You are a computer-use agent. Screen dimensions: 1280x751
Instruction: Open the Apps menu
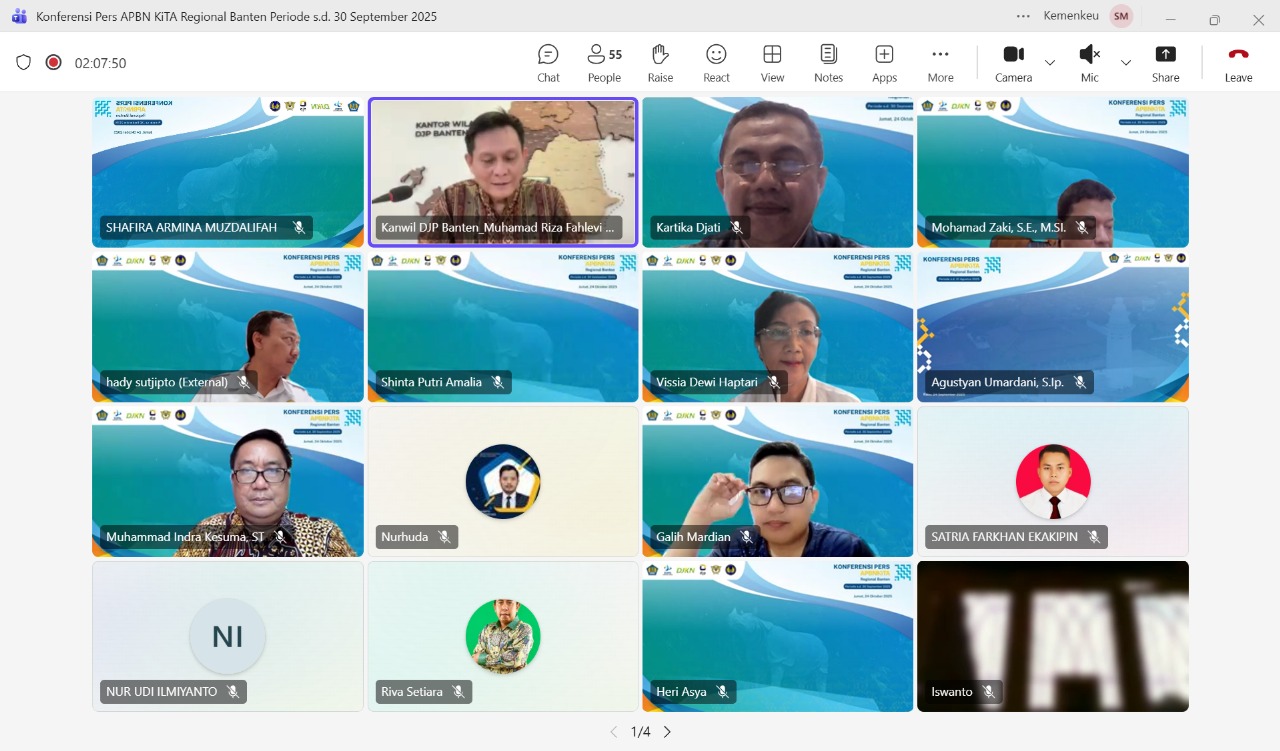[884, 63]
